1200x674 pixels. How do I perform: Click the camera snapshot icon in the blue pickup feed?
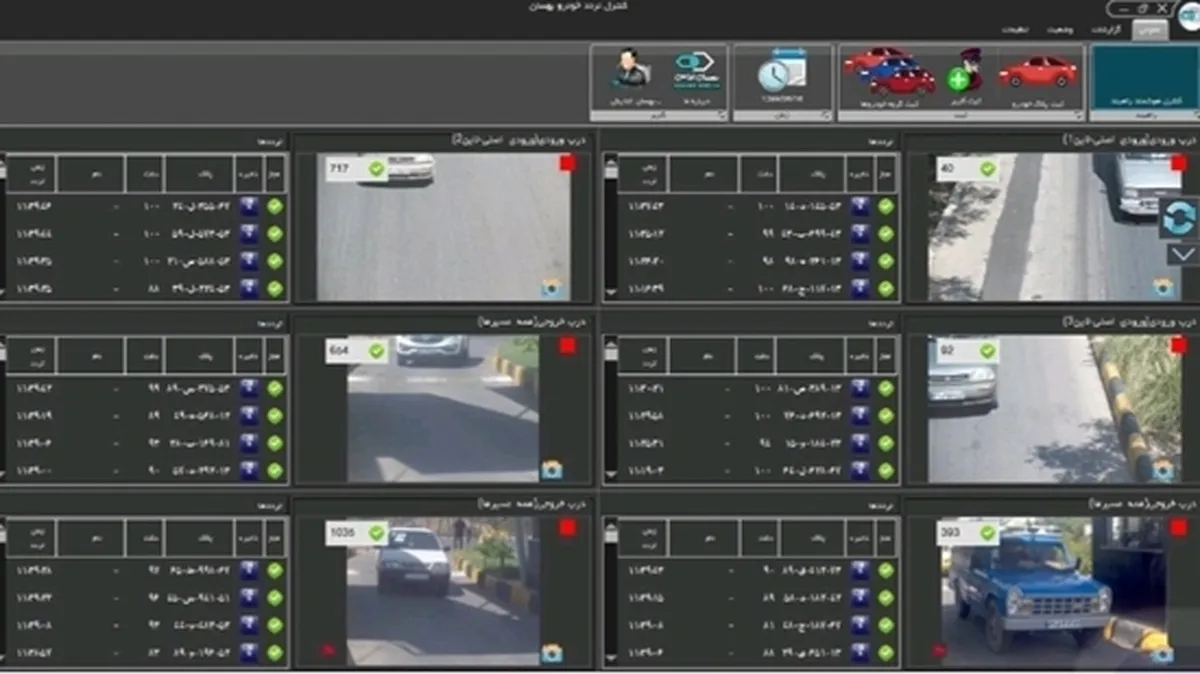[x=1162, y=653]
